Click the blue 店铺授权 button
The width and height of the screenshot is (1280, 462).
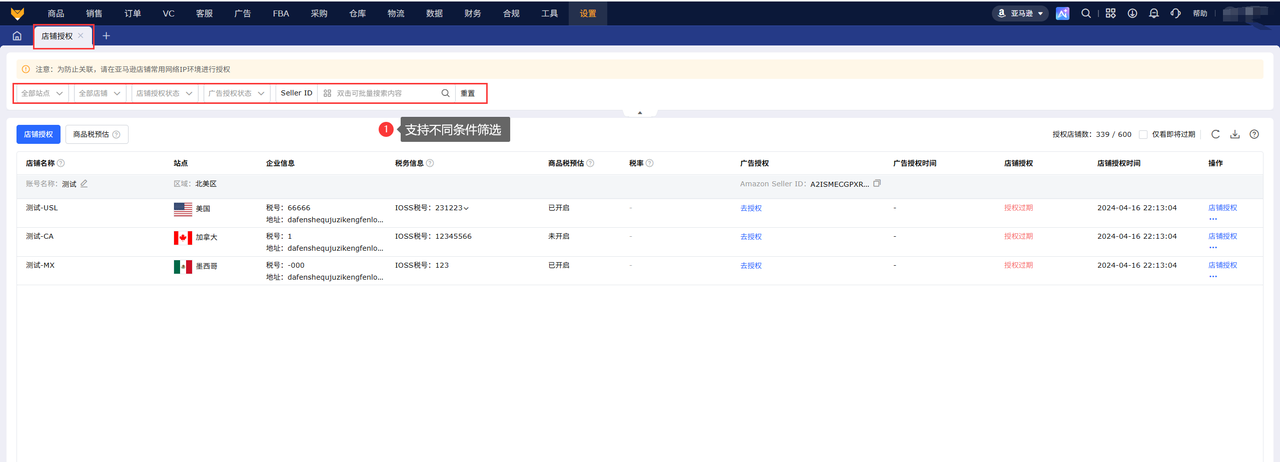pyautogui.click(x=39, y=134)
